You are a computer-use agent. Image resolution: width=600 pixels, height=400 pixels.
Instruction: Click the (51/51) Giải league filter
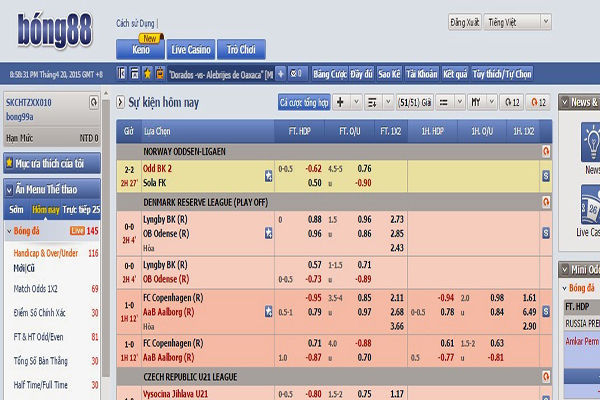click(414, 102)
